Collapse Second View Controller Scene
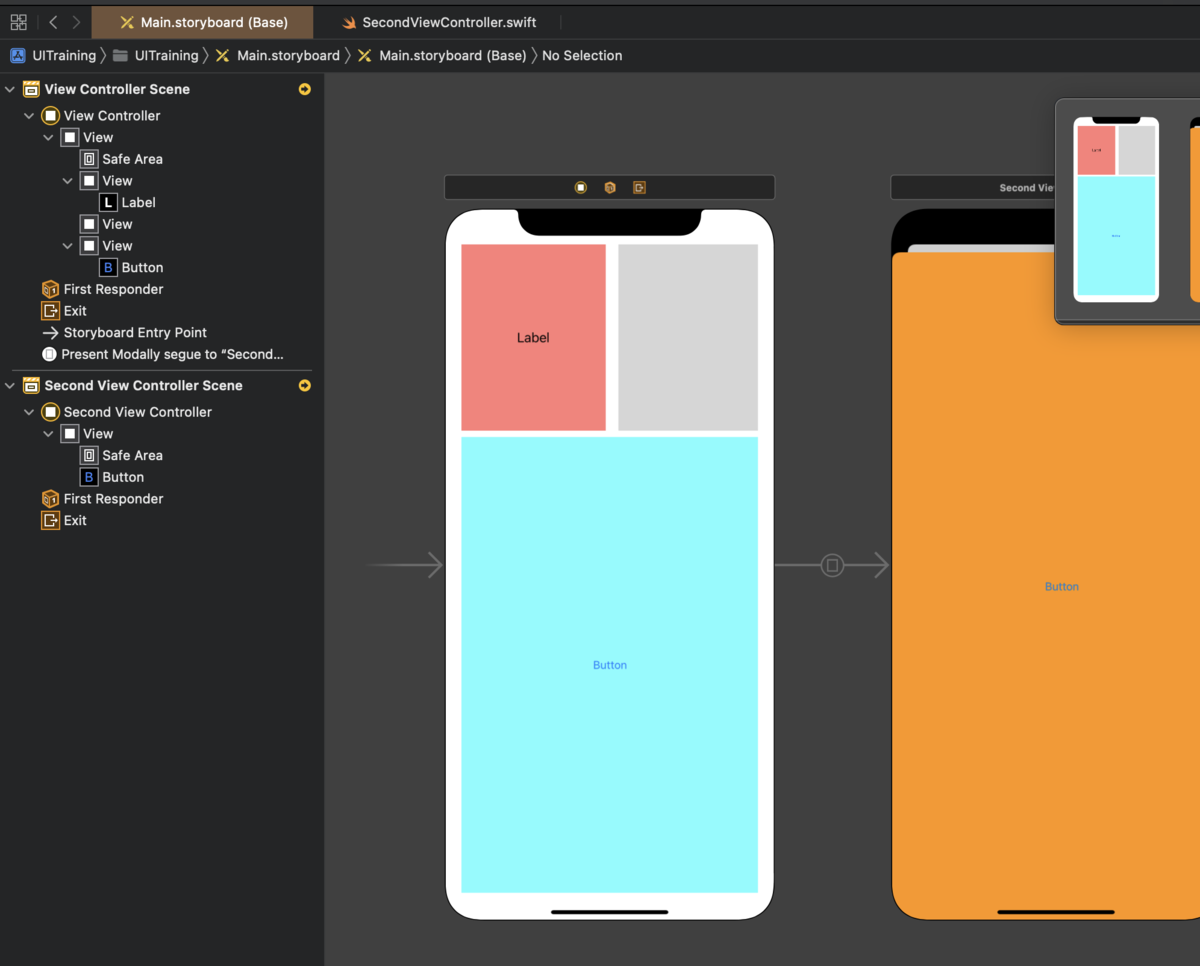This screenshot has width=1200, height=966. 10,385
